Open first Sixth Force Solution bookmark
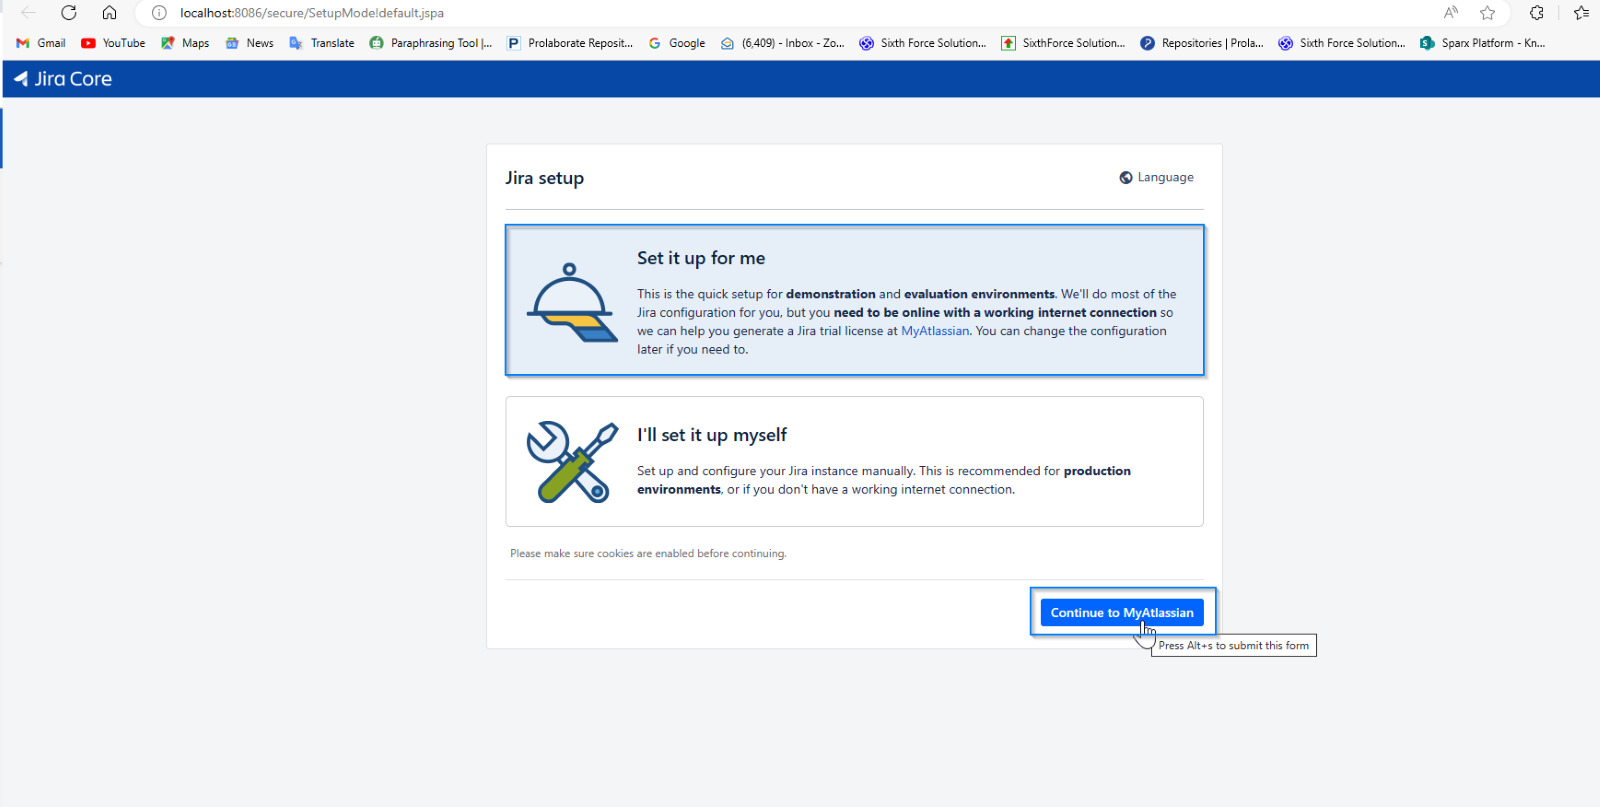 click(923, 43)
